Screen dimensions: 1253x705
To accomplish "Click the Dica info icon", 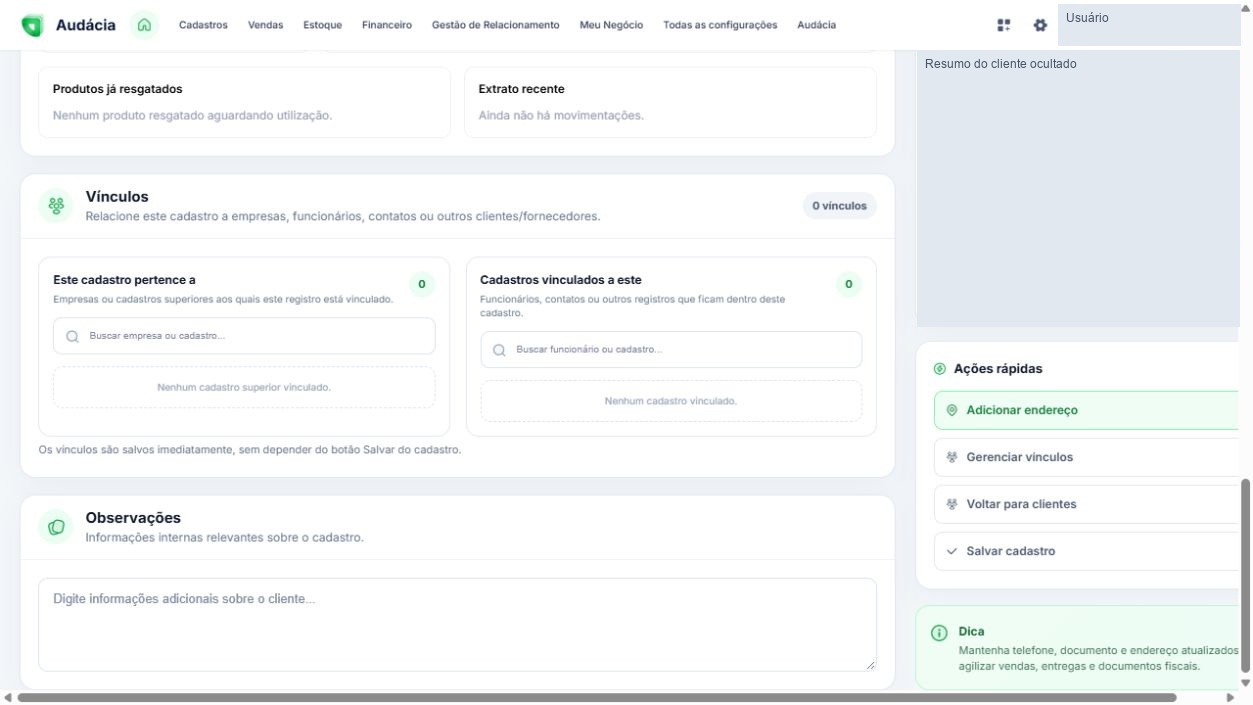I will point(939,633).
